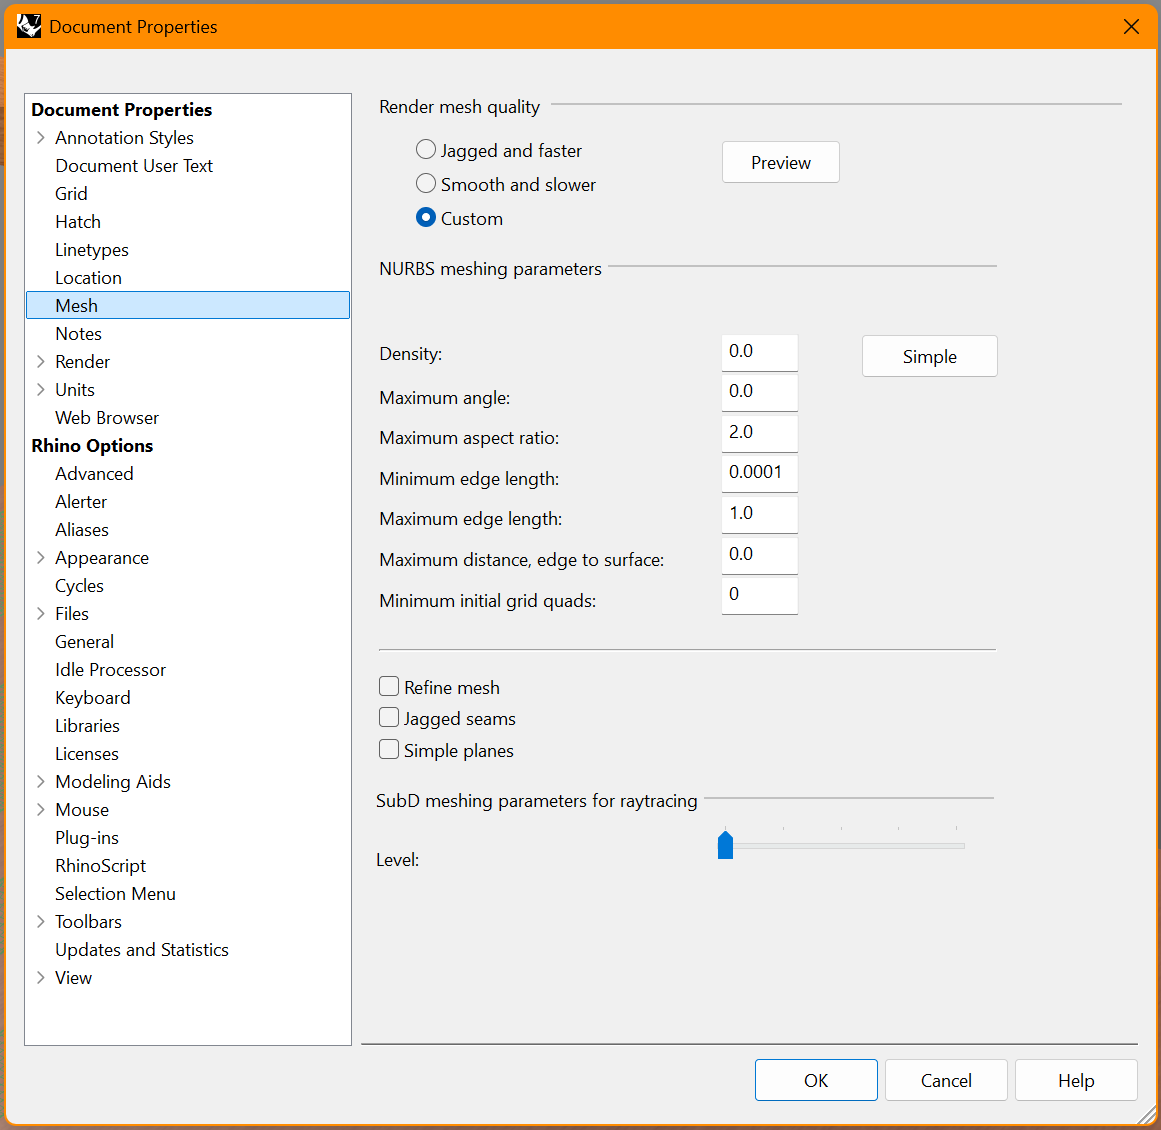
Task: Open the Location settings page
Action: point(88,278)
